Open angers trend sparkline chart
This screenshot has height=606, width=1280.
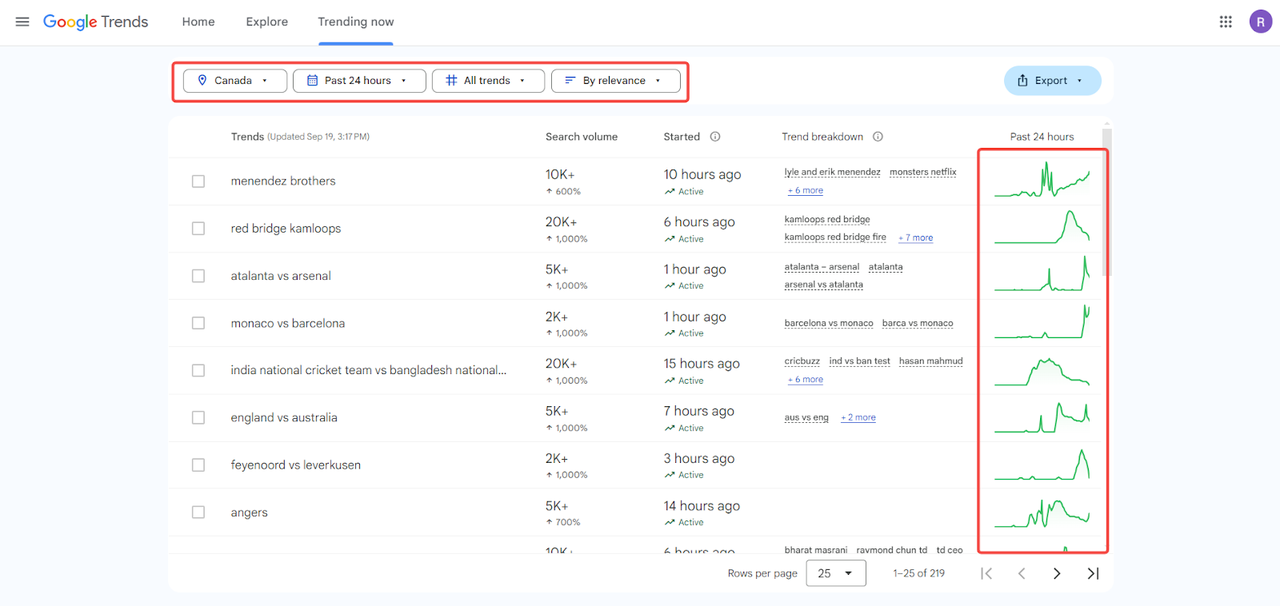click(x=1042, y=512)
